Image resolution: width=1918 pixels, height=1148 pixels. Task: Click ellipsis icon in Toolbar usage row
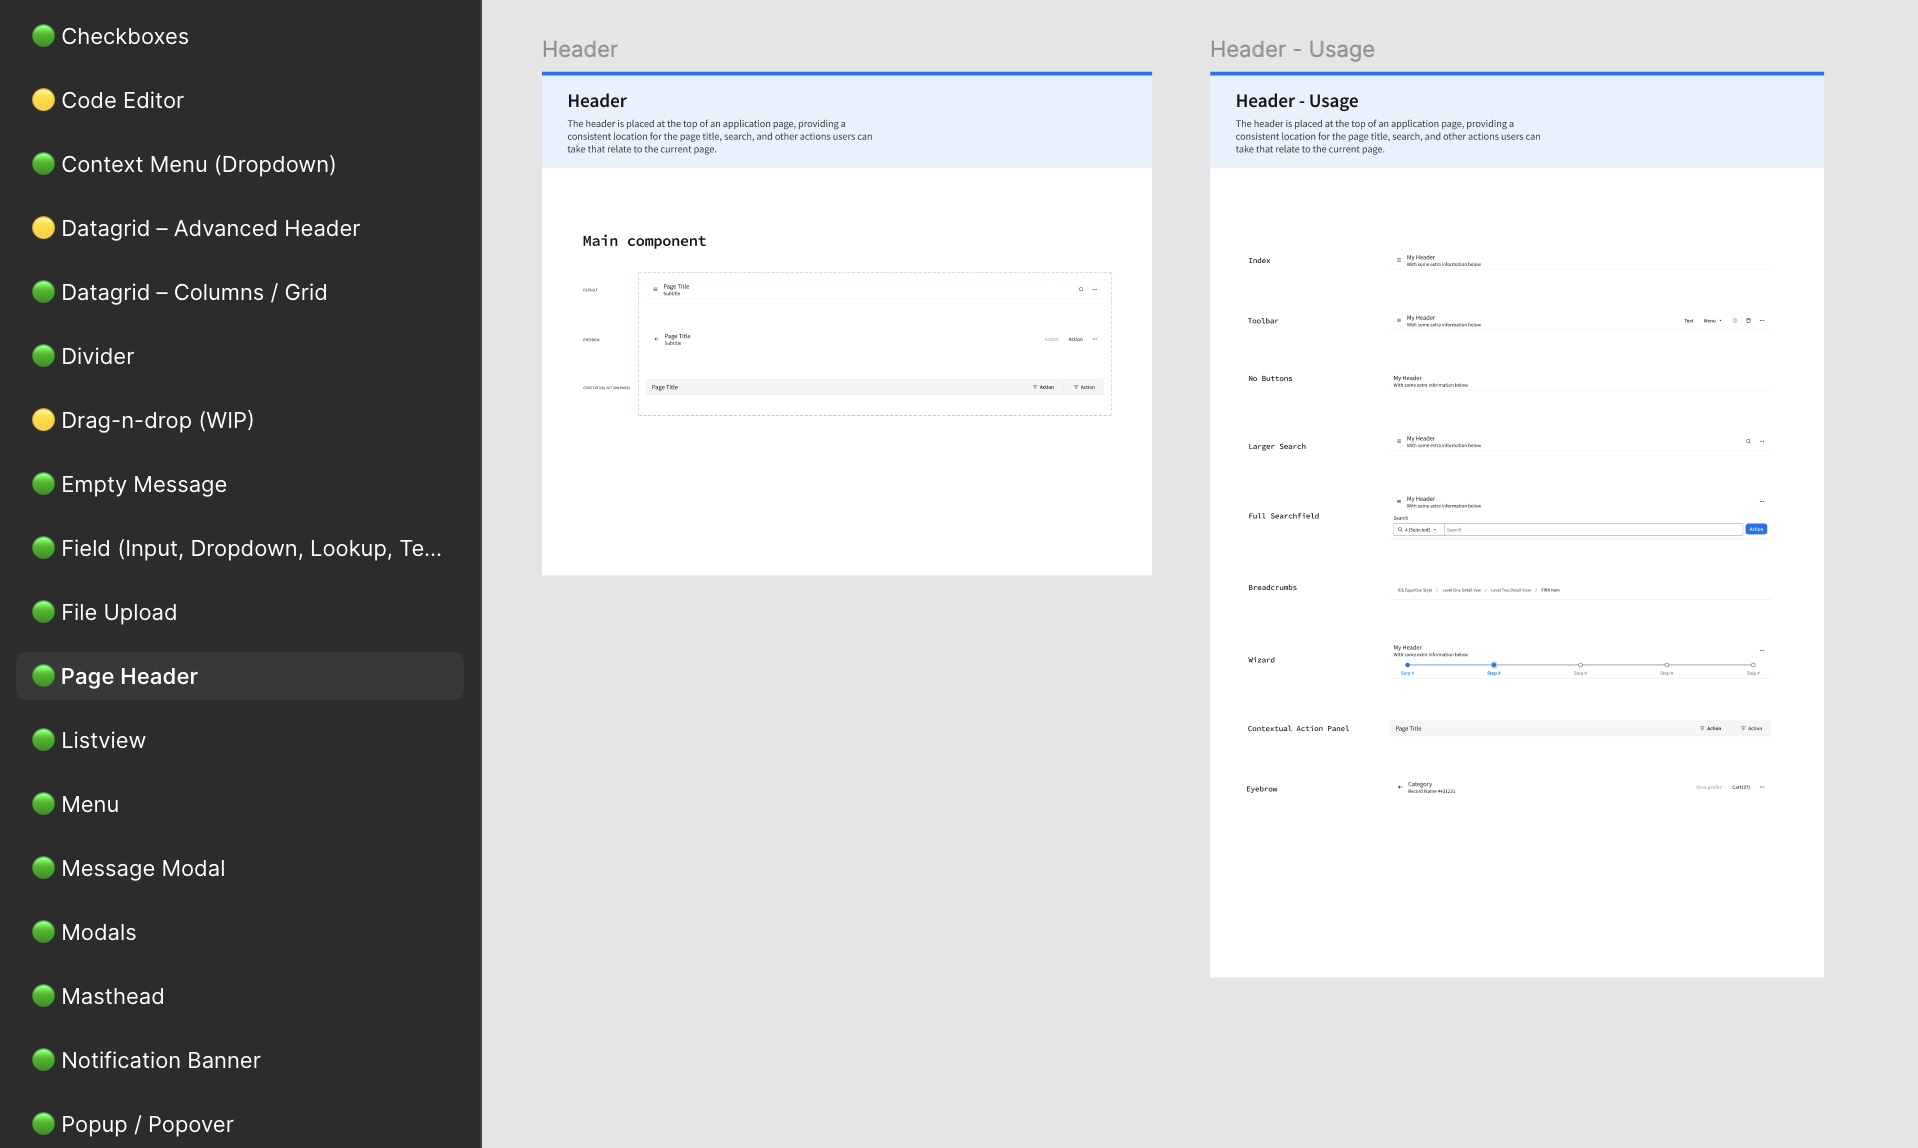[x=1762, y=321]
